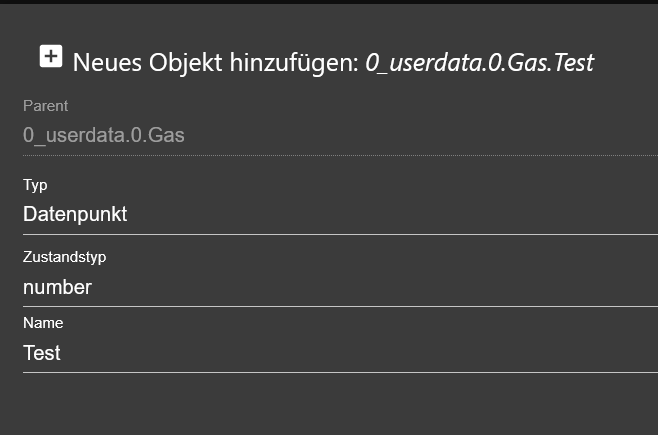Click the 'Neues Objekt hinzufügen' title text

click(x=216, y=63)
